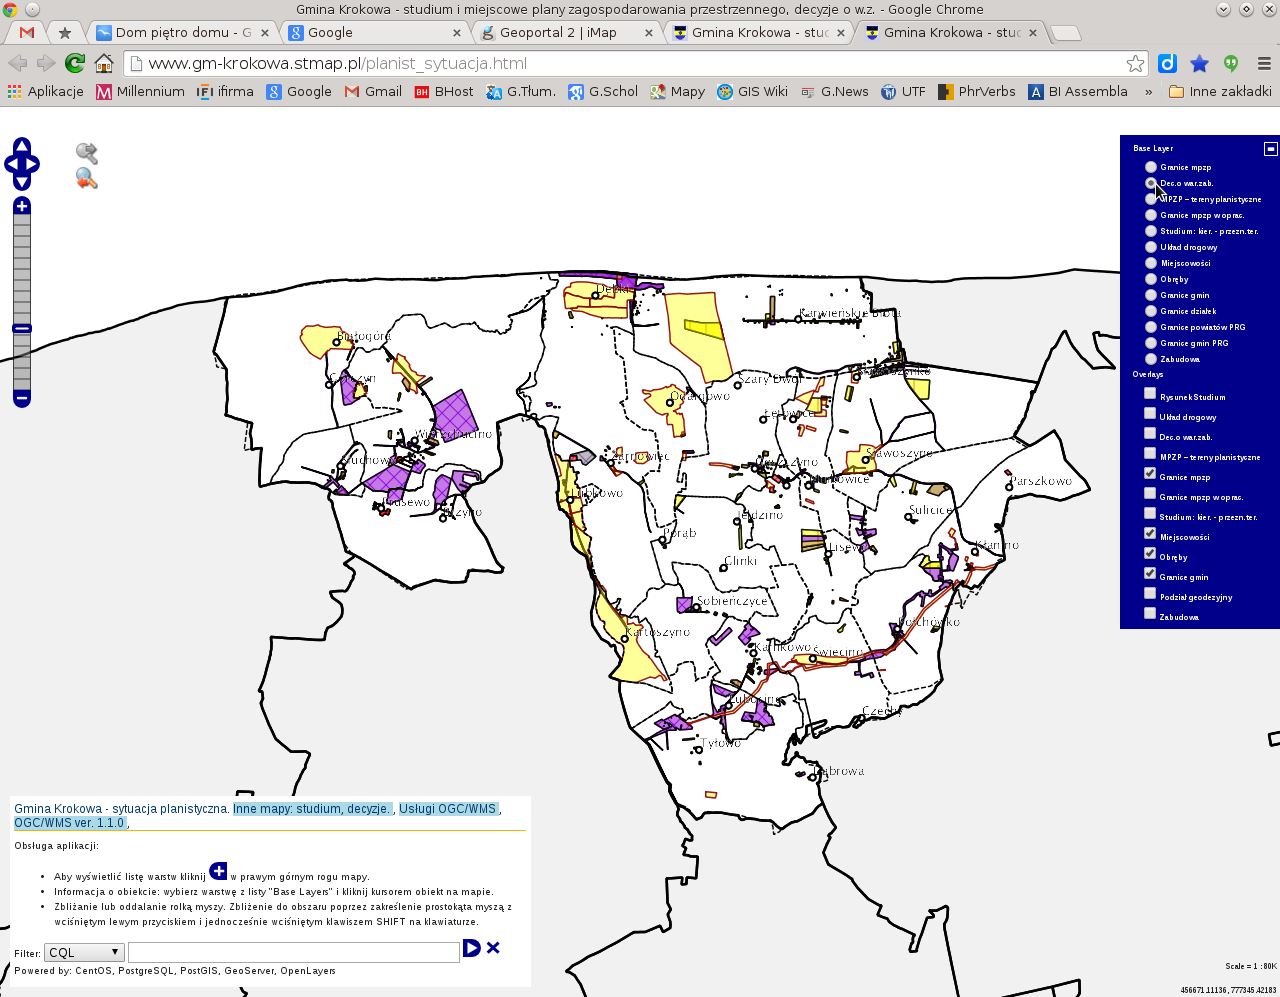Image resolution: width=1280 pixels, height=997 pixels.
Task: Select base layer radio Granice działek
Action: 1151,311
